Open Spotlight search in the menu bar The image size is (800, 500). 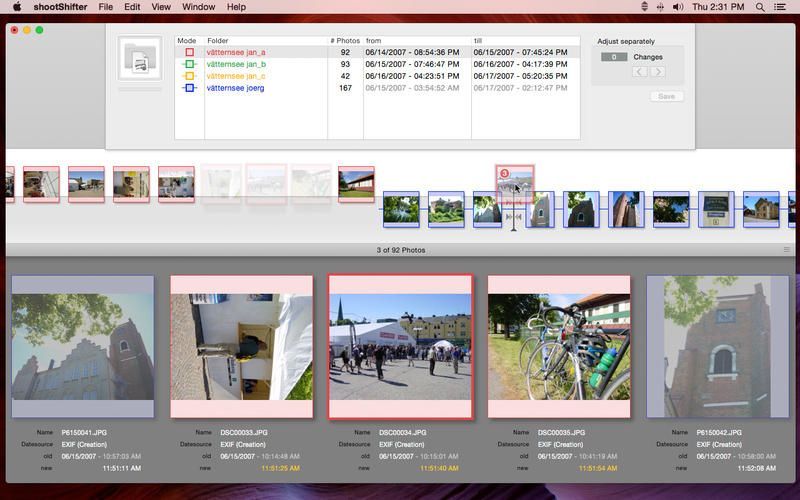[x=760, y=7]
